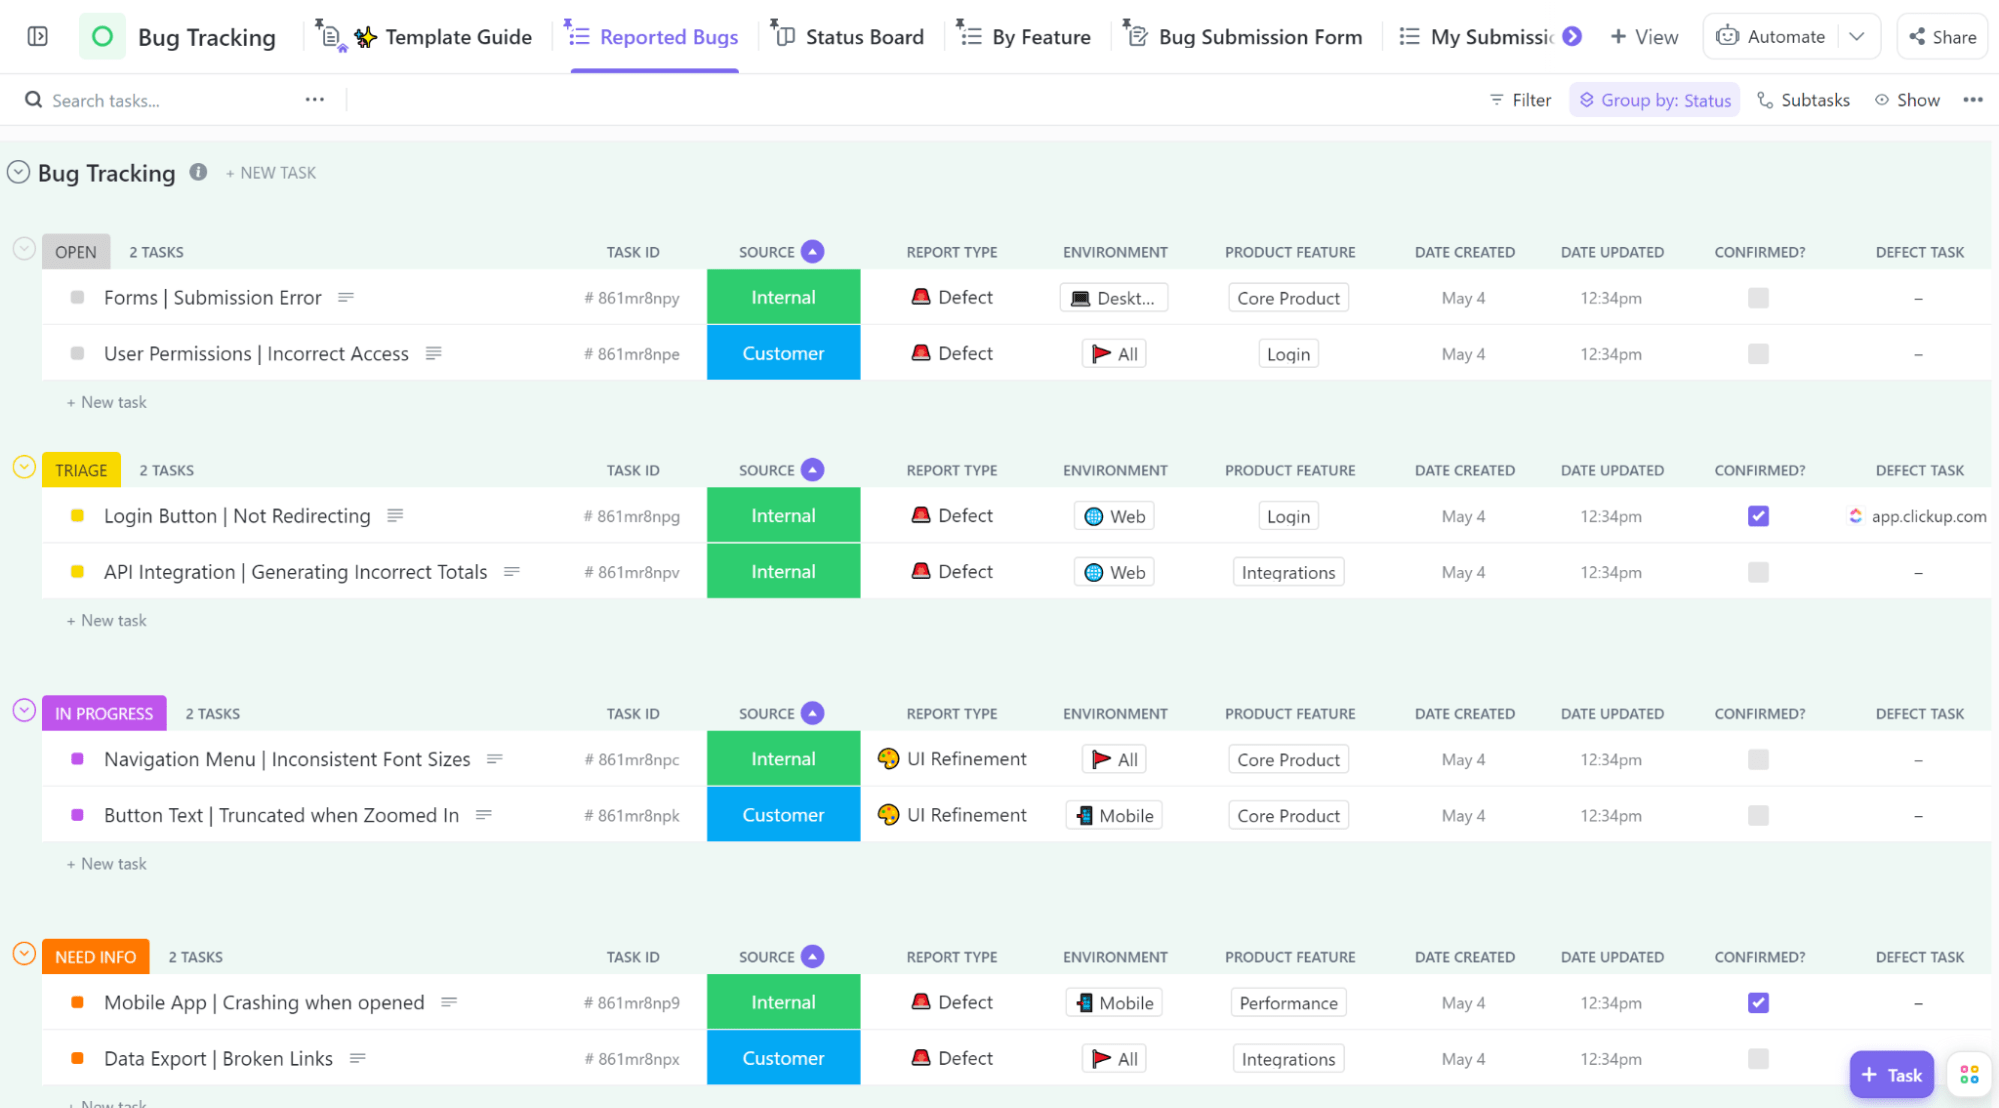Open toolbar more options ellipsis

click(1972, 100)
